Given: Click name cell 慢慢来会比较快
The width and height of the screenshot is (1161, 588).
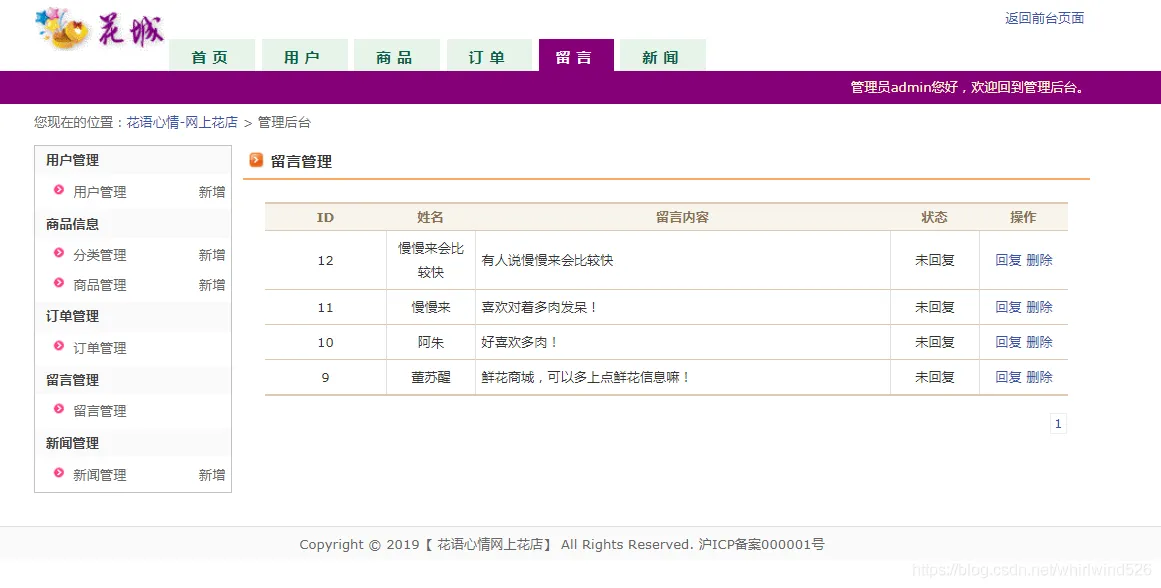Looking at the screenshot, I should pos(431,260).
